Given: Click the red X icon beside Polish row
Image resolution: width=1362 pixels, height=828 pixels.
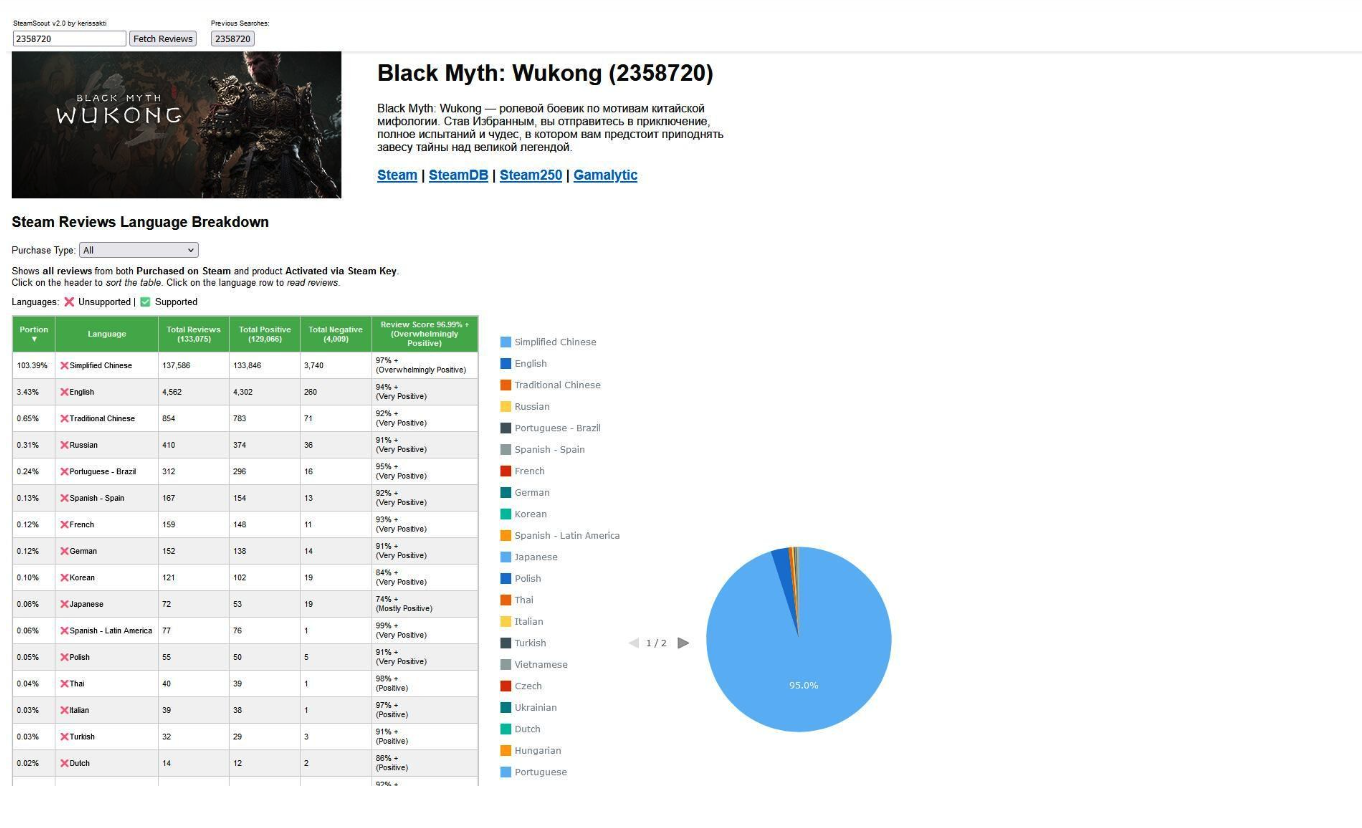Looking at the screenshot, I should pyautogui.click(x=64, y=657).
